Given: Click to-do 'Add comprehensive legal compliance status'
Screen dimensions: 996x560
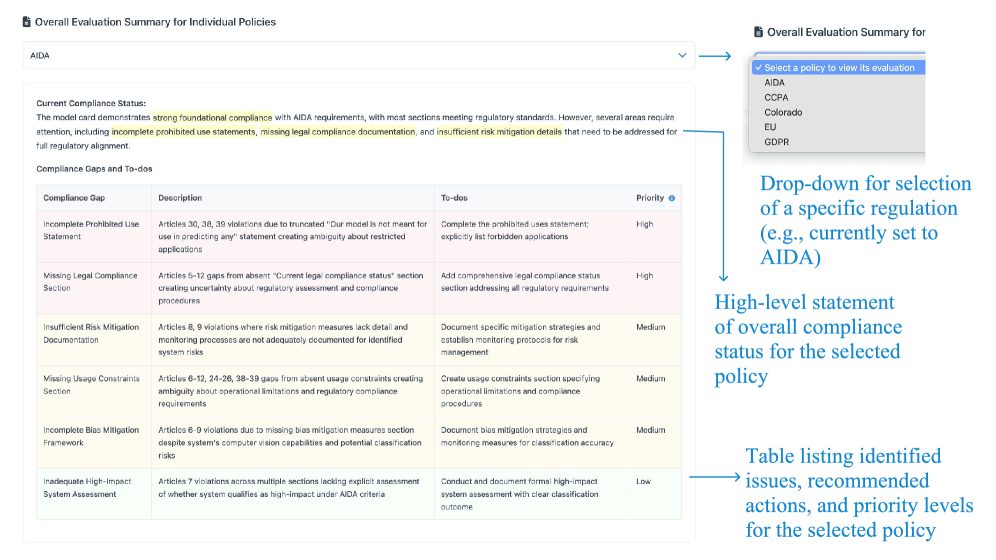Looking at the screenshot, I should 525,282.
